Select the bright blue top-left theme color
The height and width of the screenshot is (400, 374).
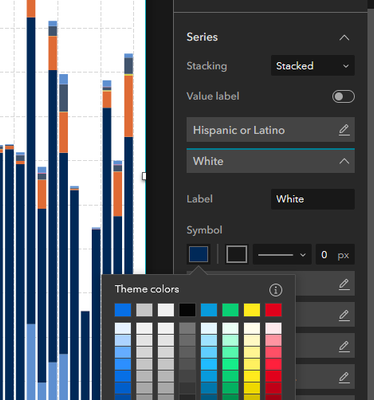[123, 310]
